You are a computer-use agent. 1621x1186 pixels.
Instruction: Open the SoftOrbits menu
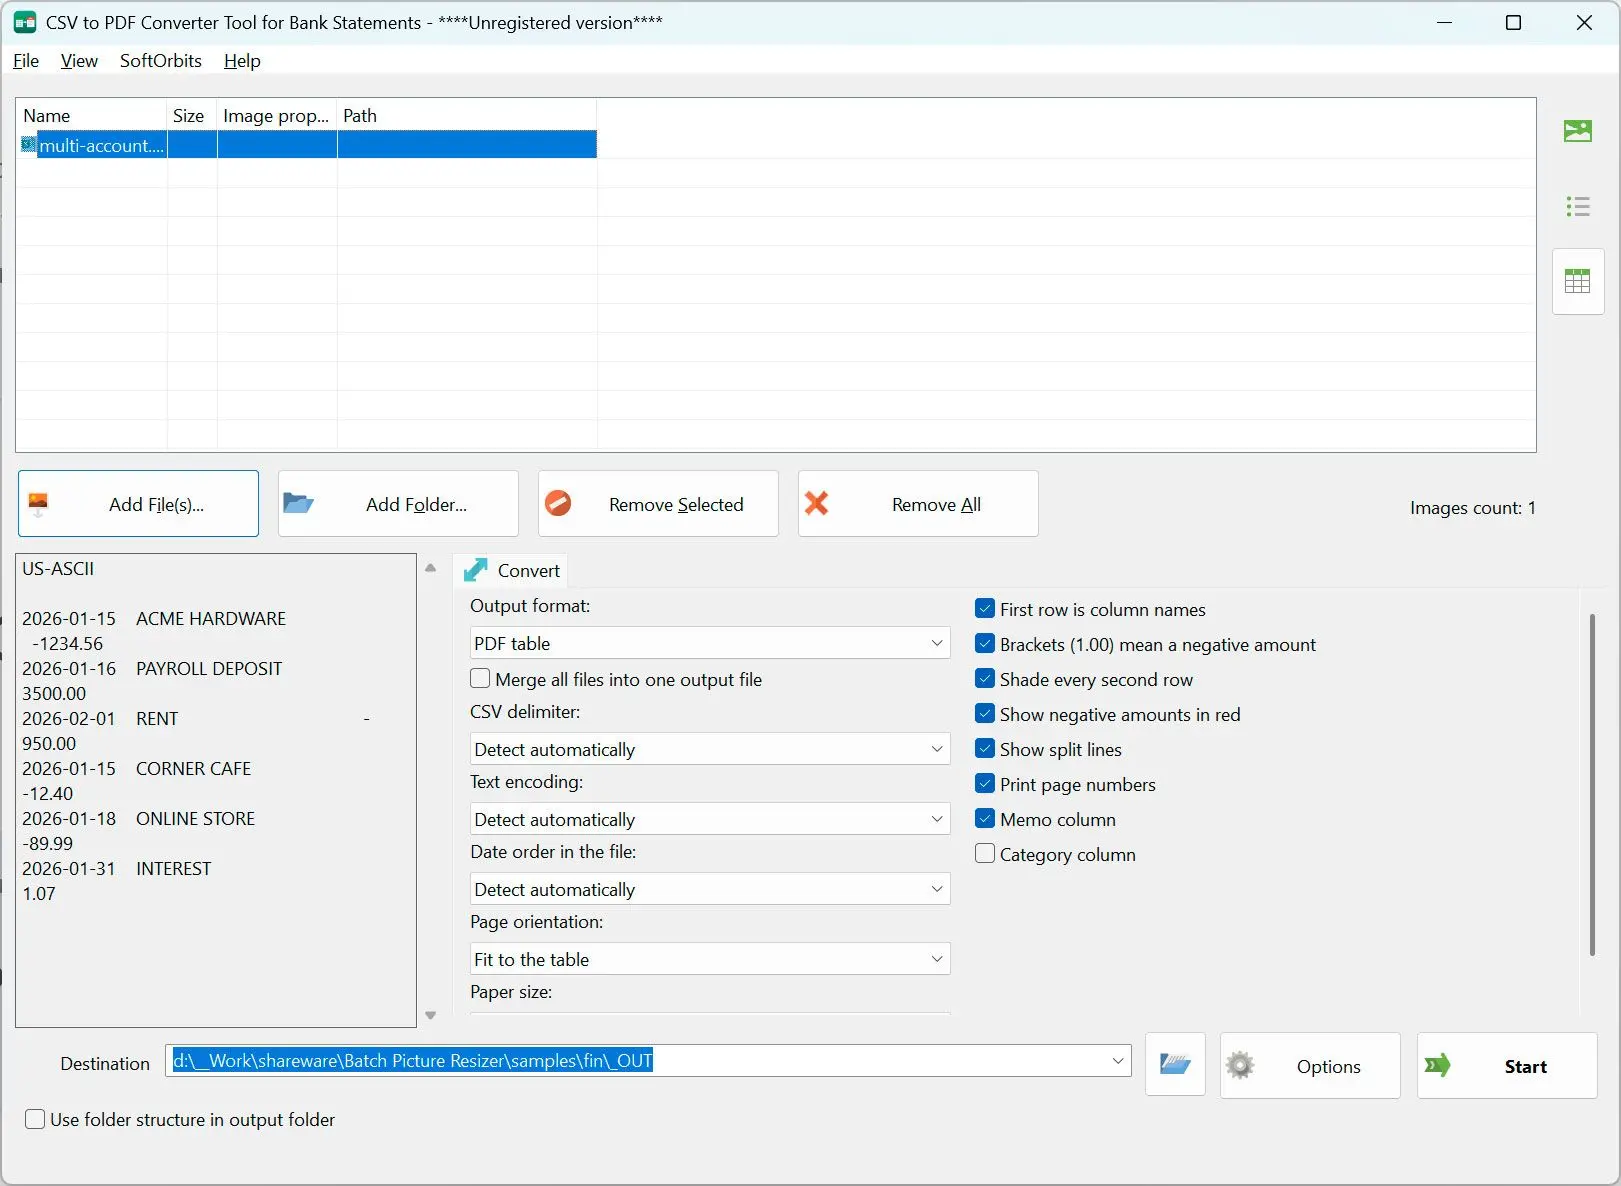(x=161, y=60)
